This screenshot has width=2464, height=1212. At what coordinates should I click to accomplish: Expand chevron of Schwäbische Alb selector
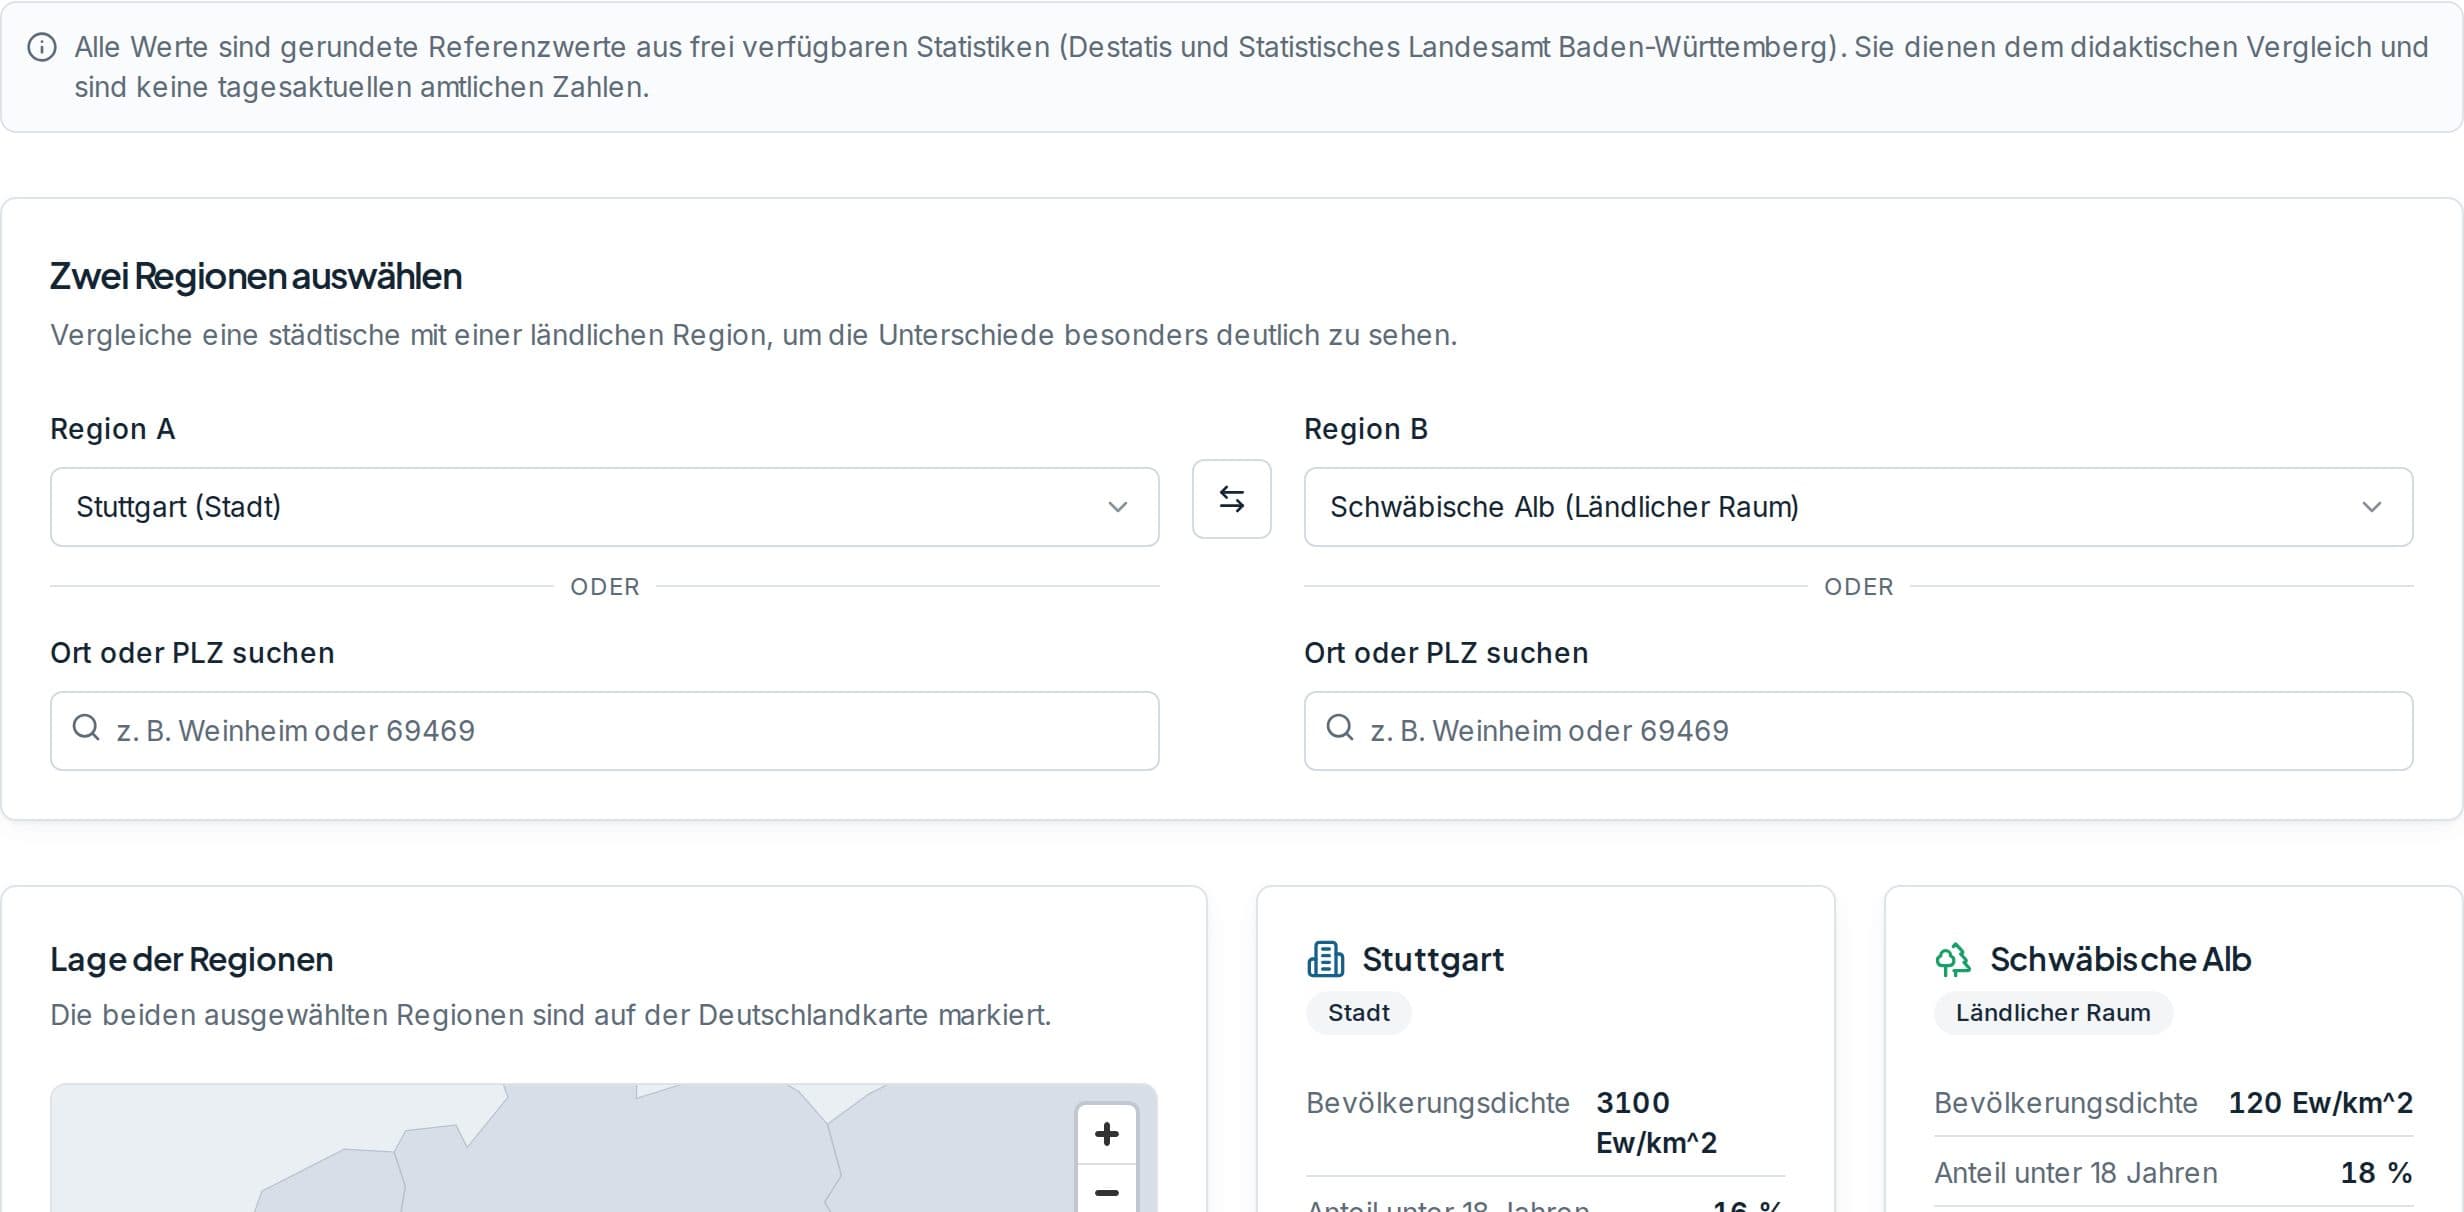click(2372, 507)
